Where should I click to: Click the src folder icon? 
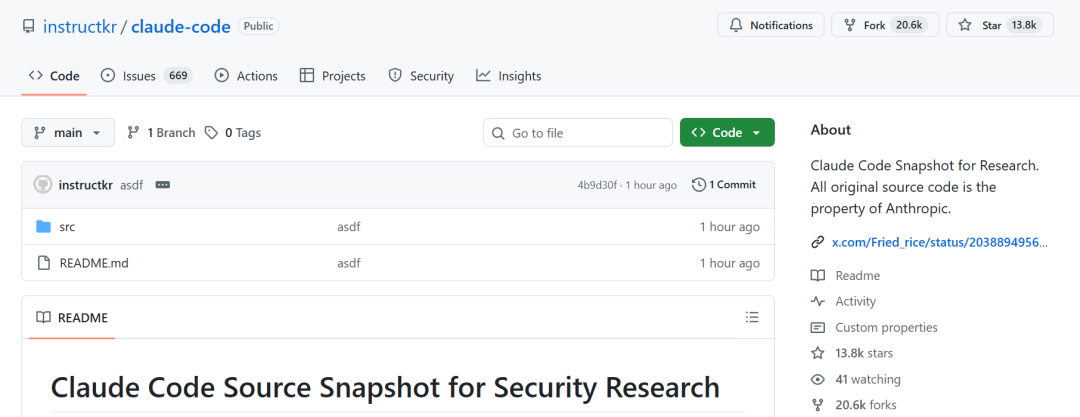(x=43, y=227)
